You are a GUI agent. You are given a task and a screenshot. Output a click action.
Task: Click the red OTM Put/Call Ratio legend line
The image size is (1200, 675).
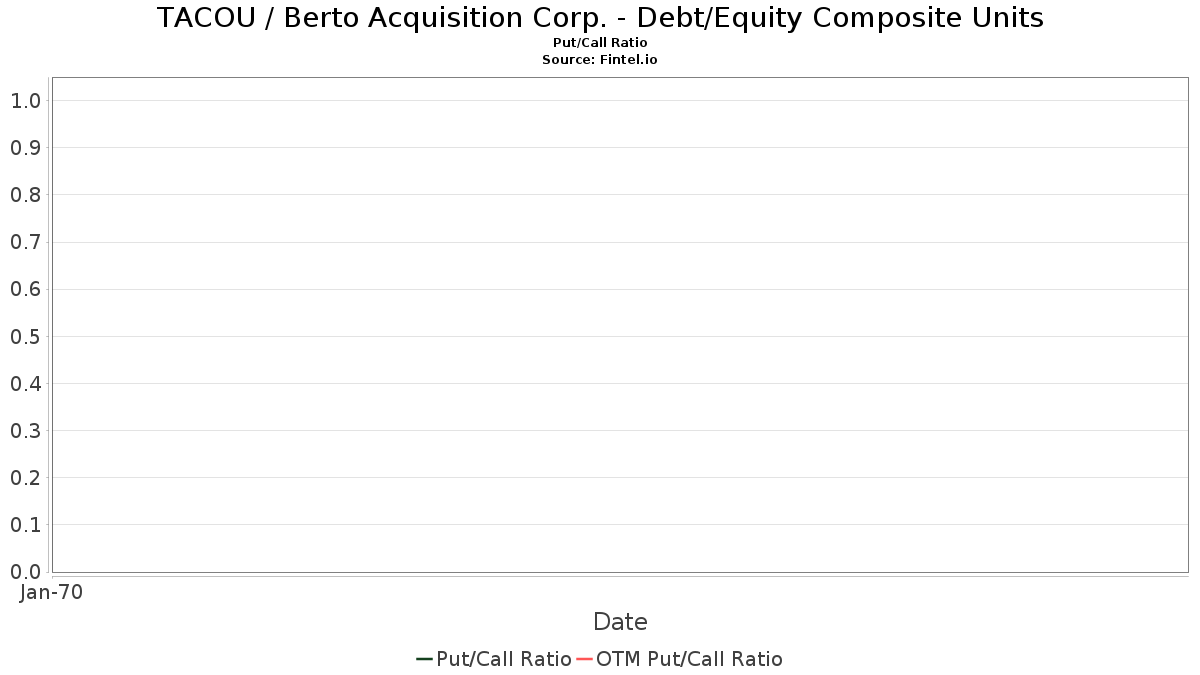point(585,659)
